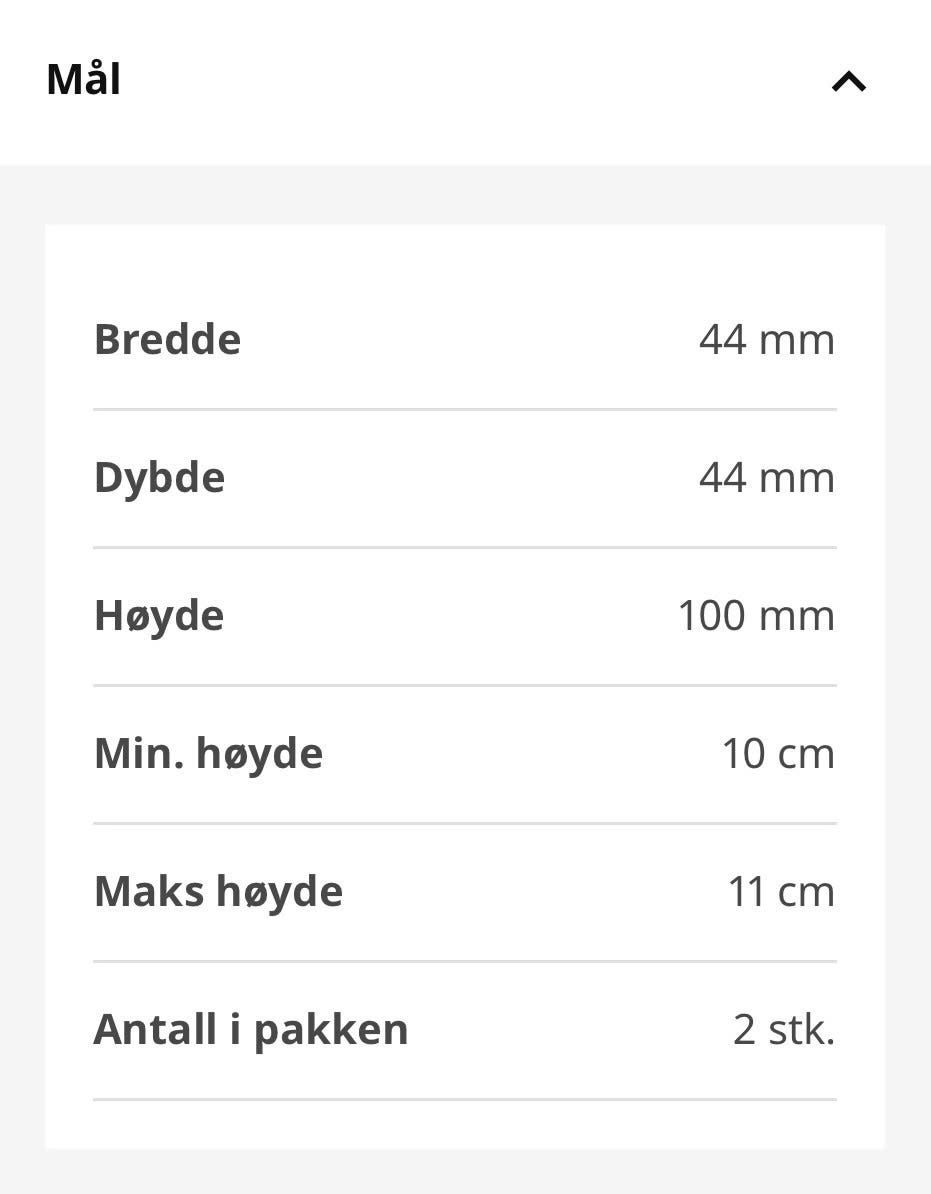931x1194 pixels.
Task: Select the Min. høyde label
Action: [x=209, y=755]
